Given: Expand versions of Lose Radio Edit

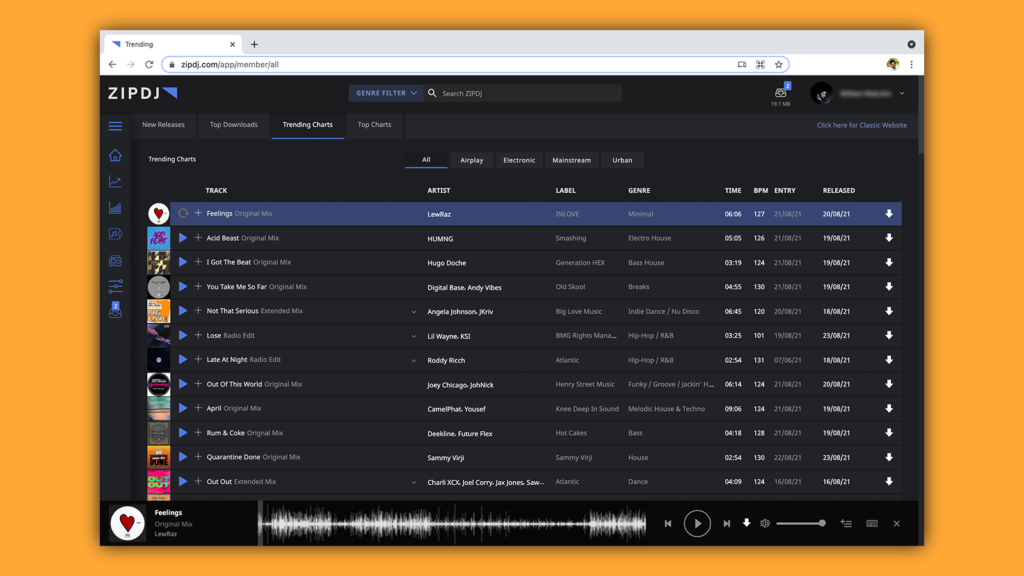Looking at the screenshot, I should [413, 336].
